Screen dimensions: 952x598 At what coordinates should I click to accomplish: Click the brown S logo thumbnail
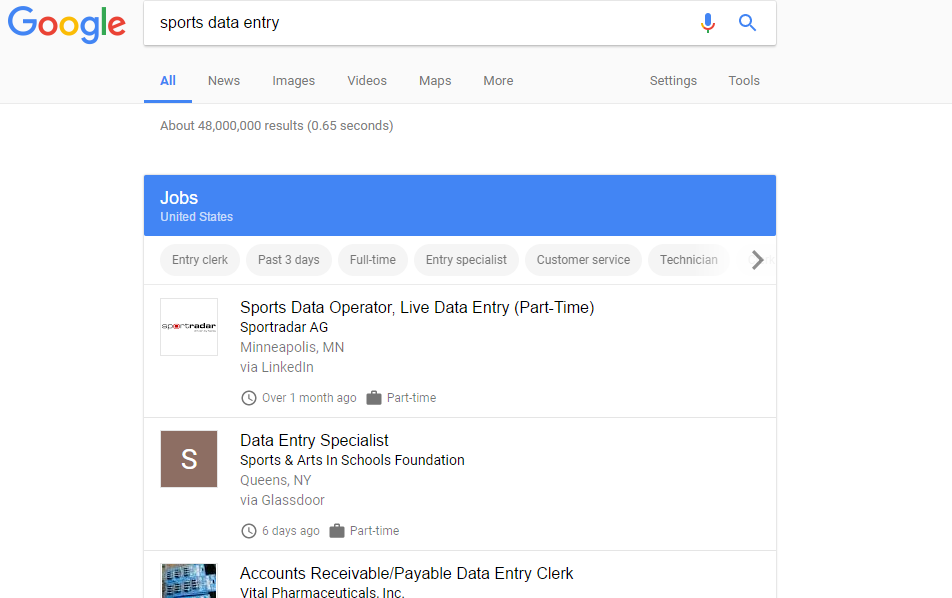pyautogui.click(x=189, y=459)
